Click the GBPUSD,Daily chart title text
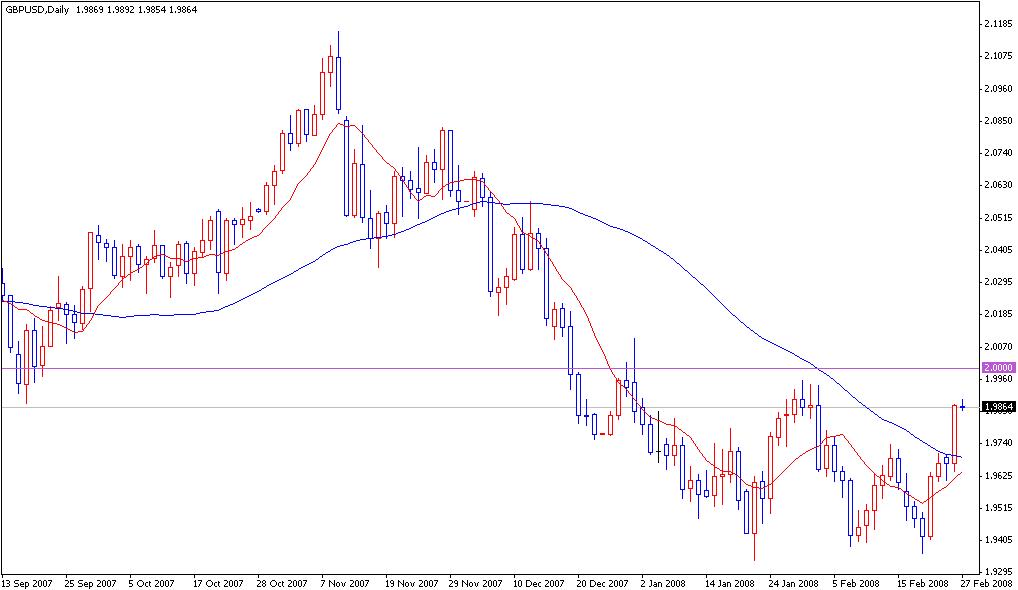The height and width of the screenshot is (590, 1018). coord(37,10)
